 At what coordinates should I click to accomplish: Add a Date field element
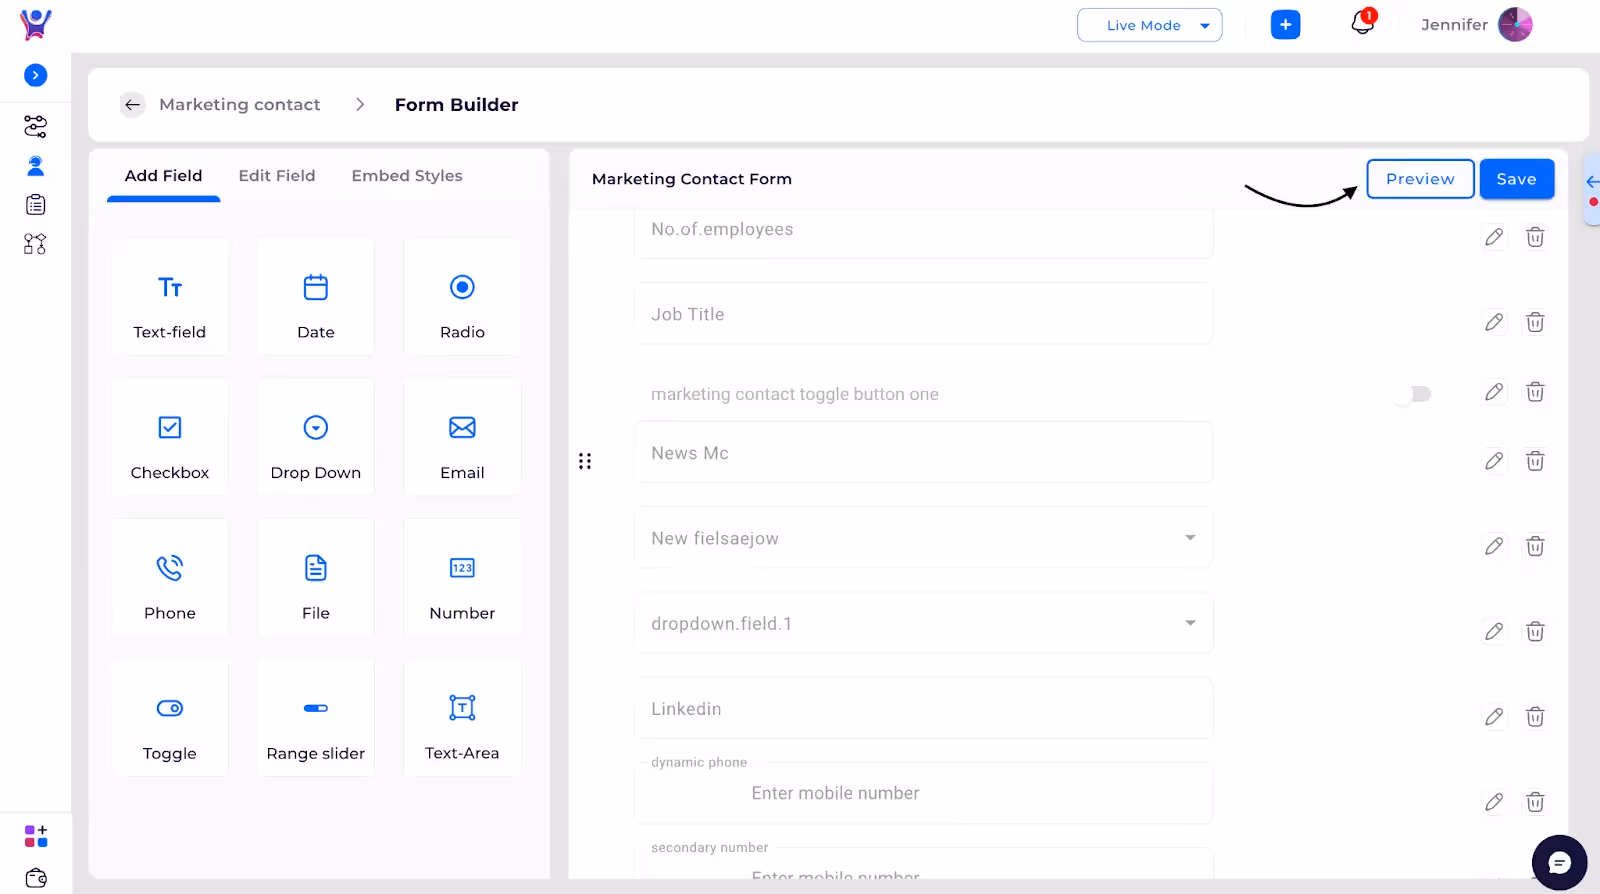(x=316, y=296)
